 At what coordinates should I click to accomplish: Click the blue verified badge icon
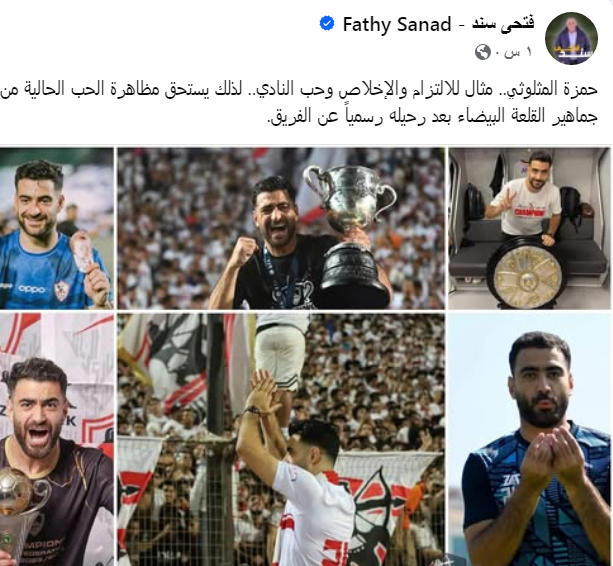point(327,24)
